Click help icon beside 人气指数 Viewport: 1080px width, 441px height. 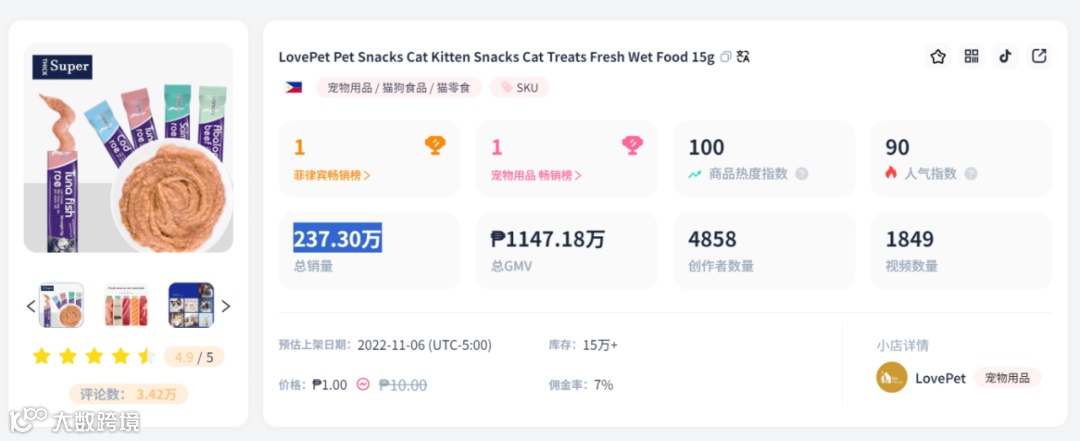[969, 174]
